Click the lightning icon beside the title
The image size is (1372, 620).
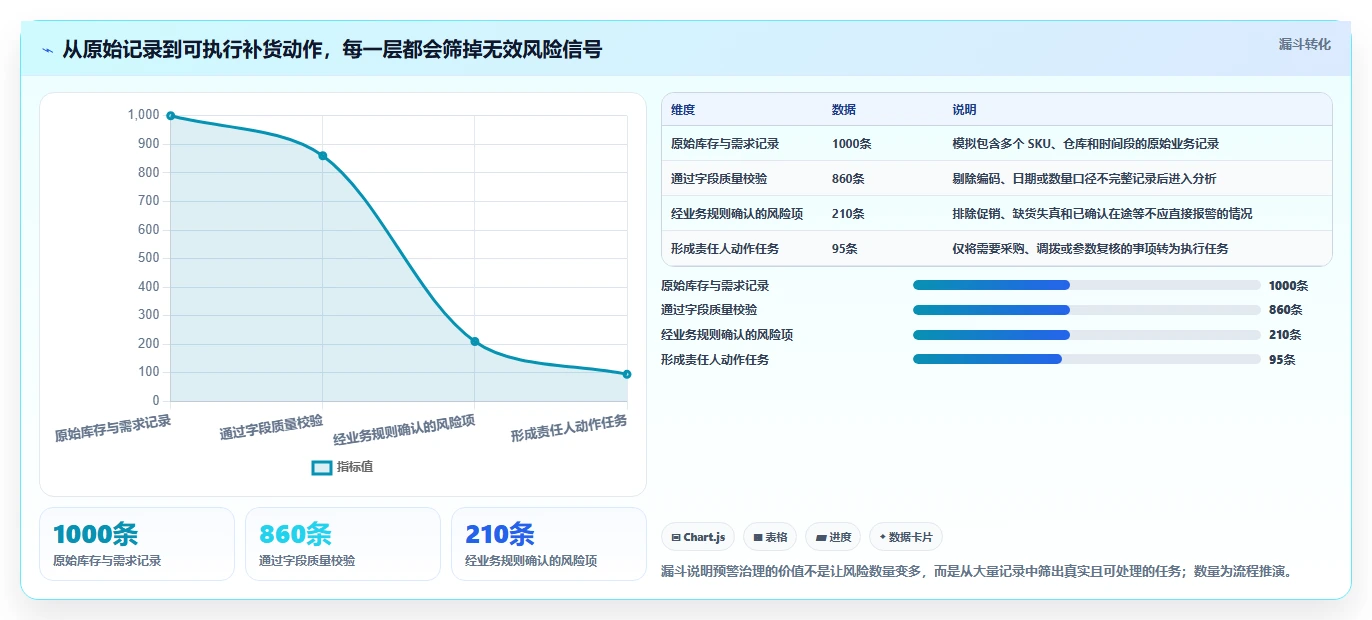(x=48, y=50)
